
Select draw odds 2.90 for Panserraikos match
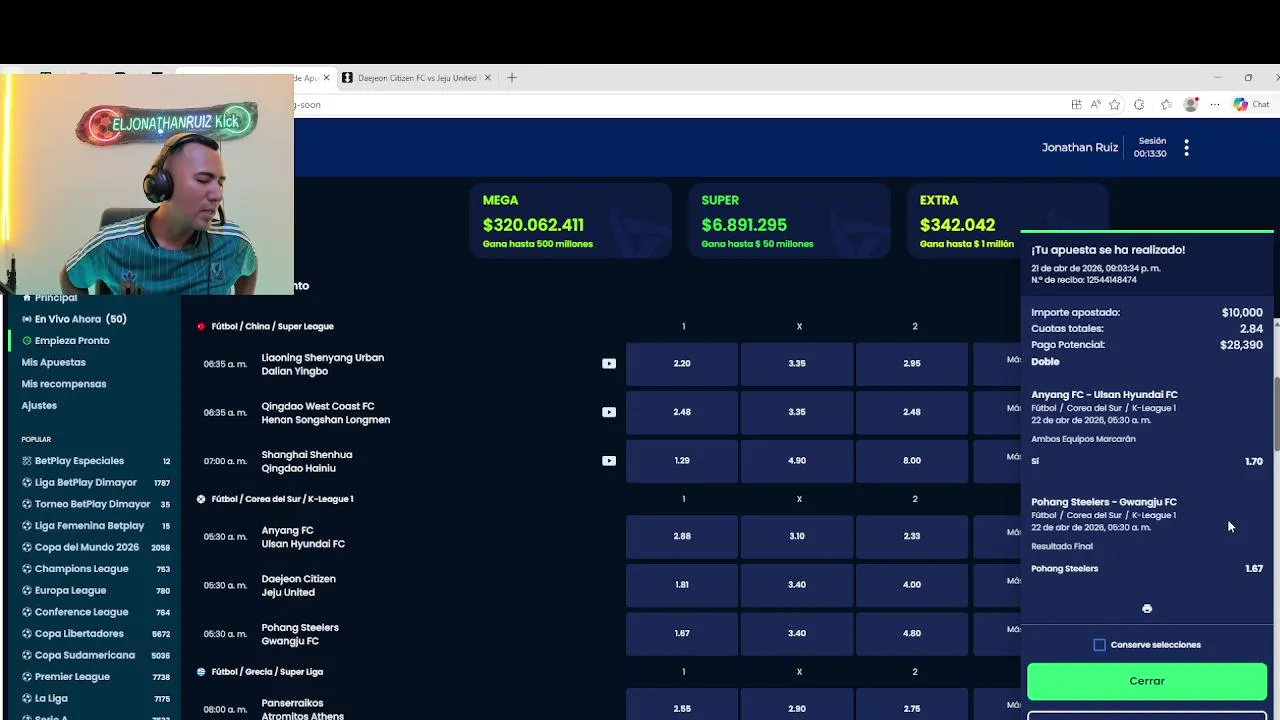coord(797,708)
